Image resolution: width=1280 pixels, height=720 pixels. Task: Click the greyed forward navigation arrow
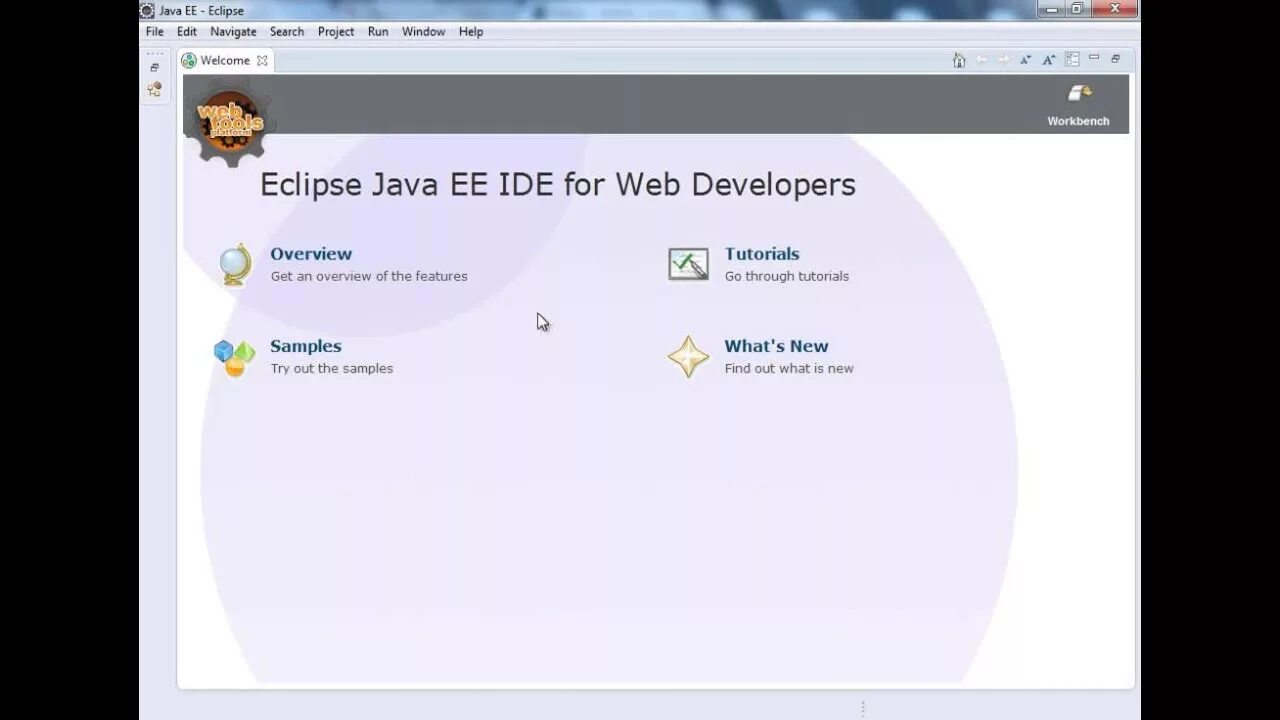pos(1003,60)
